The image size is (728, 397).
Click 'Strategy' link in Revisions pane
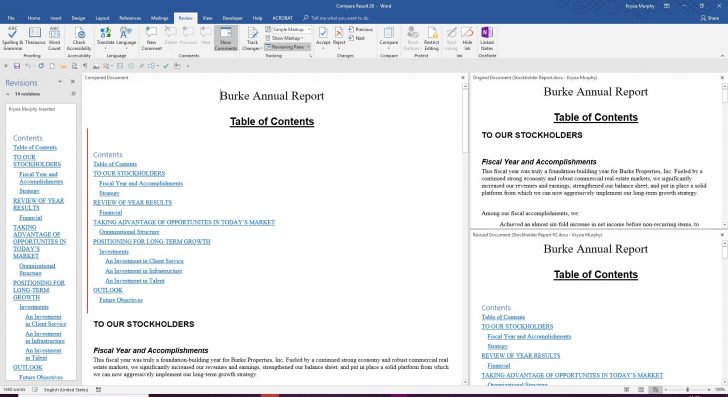click(x=29, y=191)
